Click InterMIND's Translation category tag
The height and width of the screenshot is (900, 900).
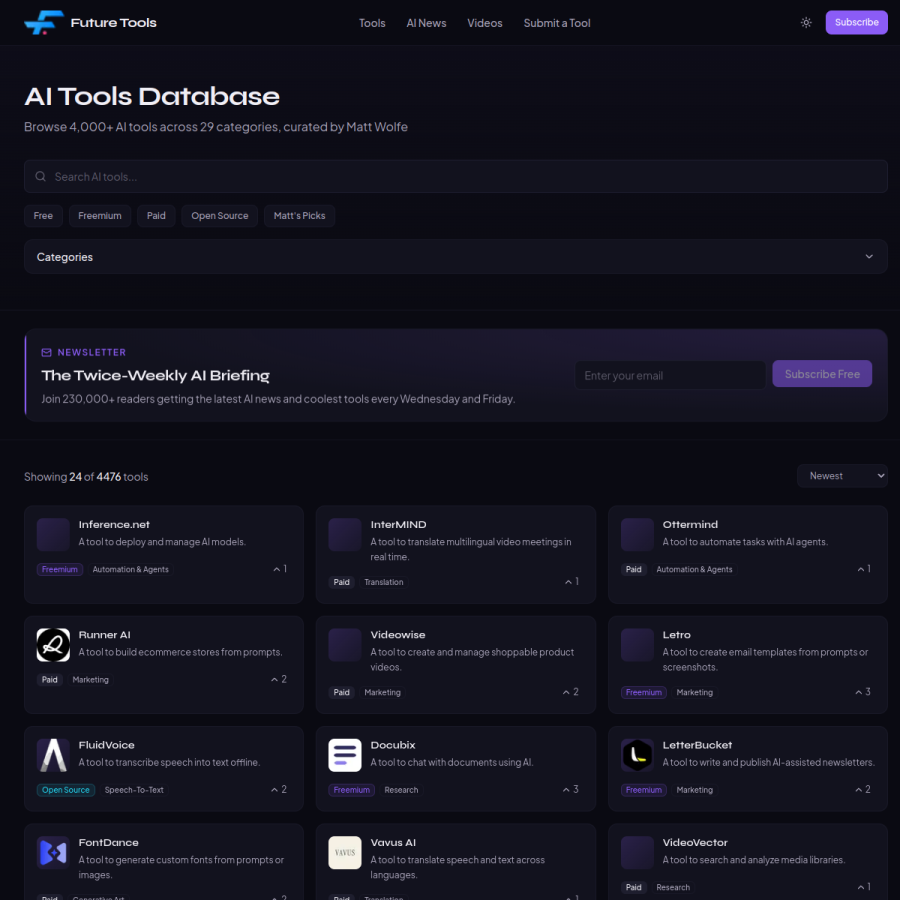pos(383,582)
